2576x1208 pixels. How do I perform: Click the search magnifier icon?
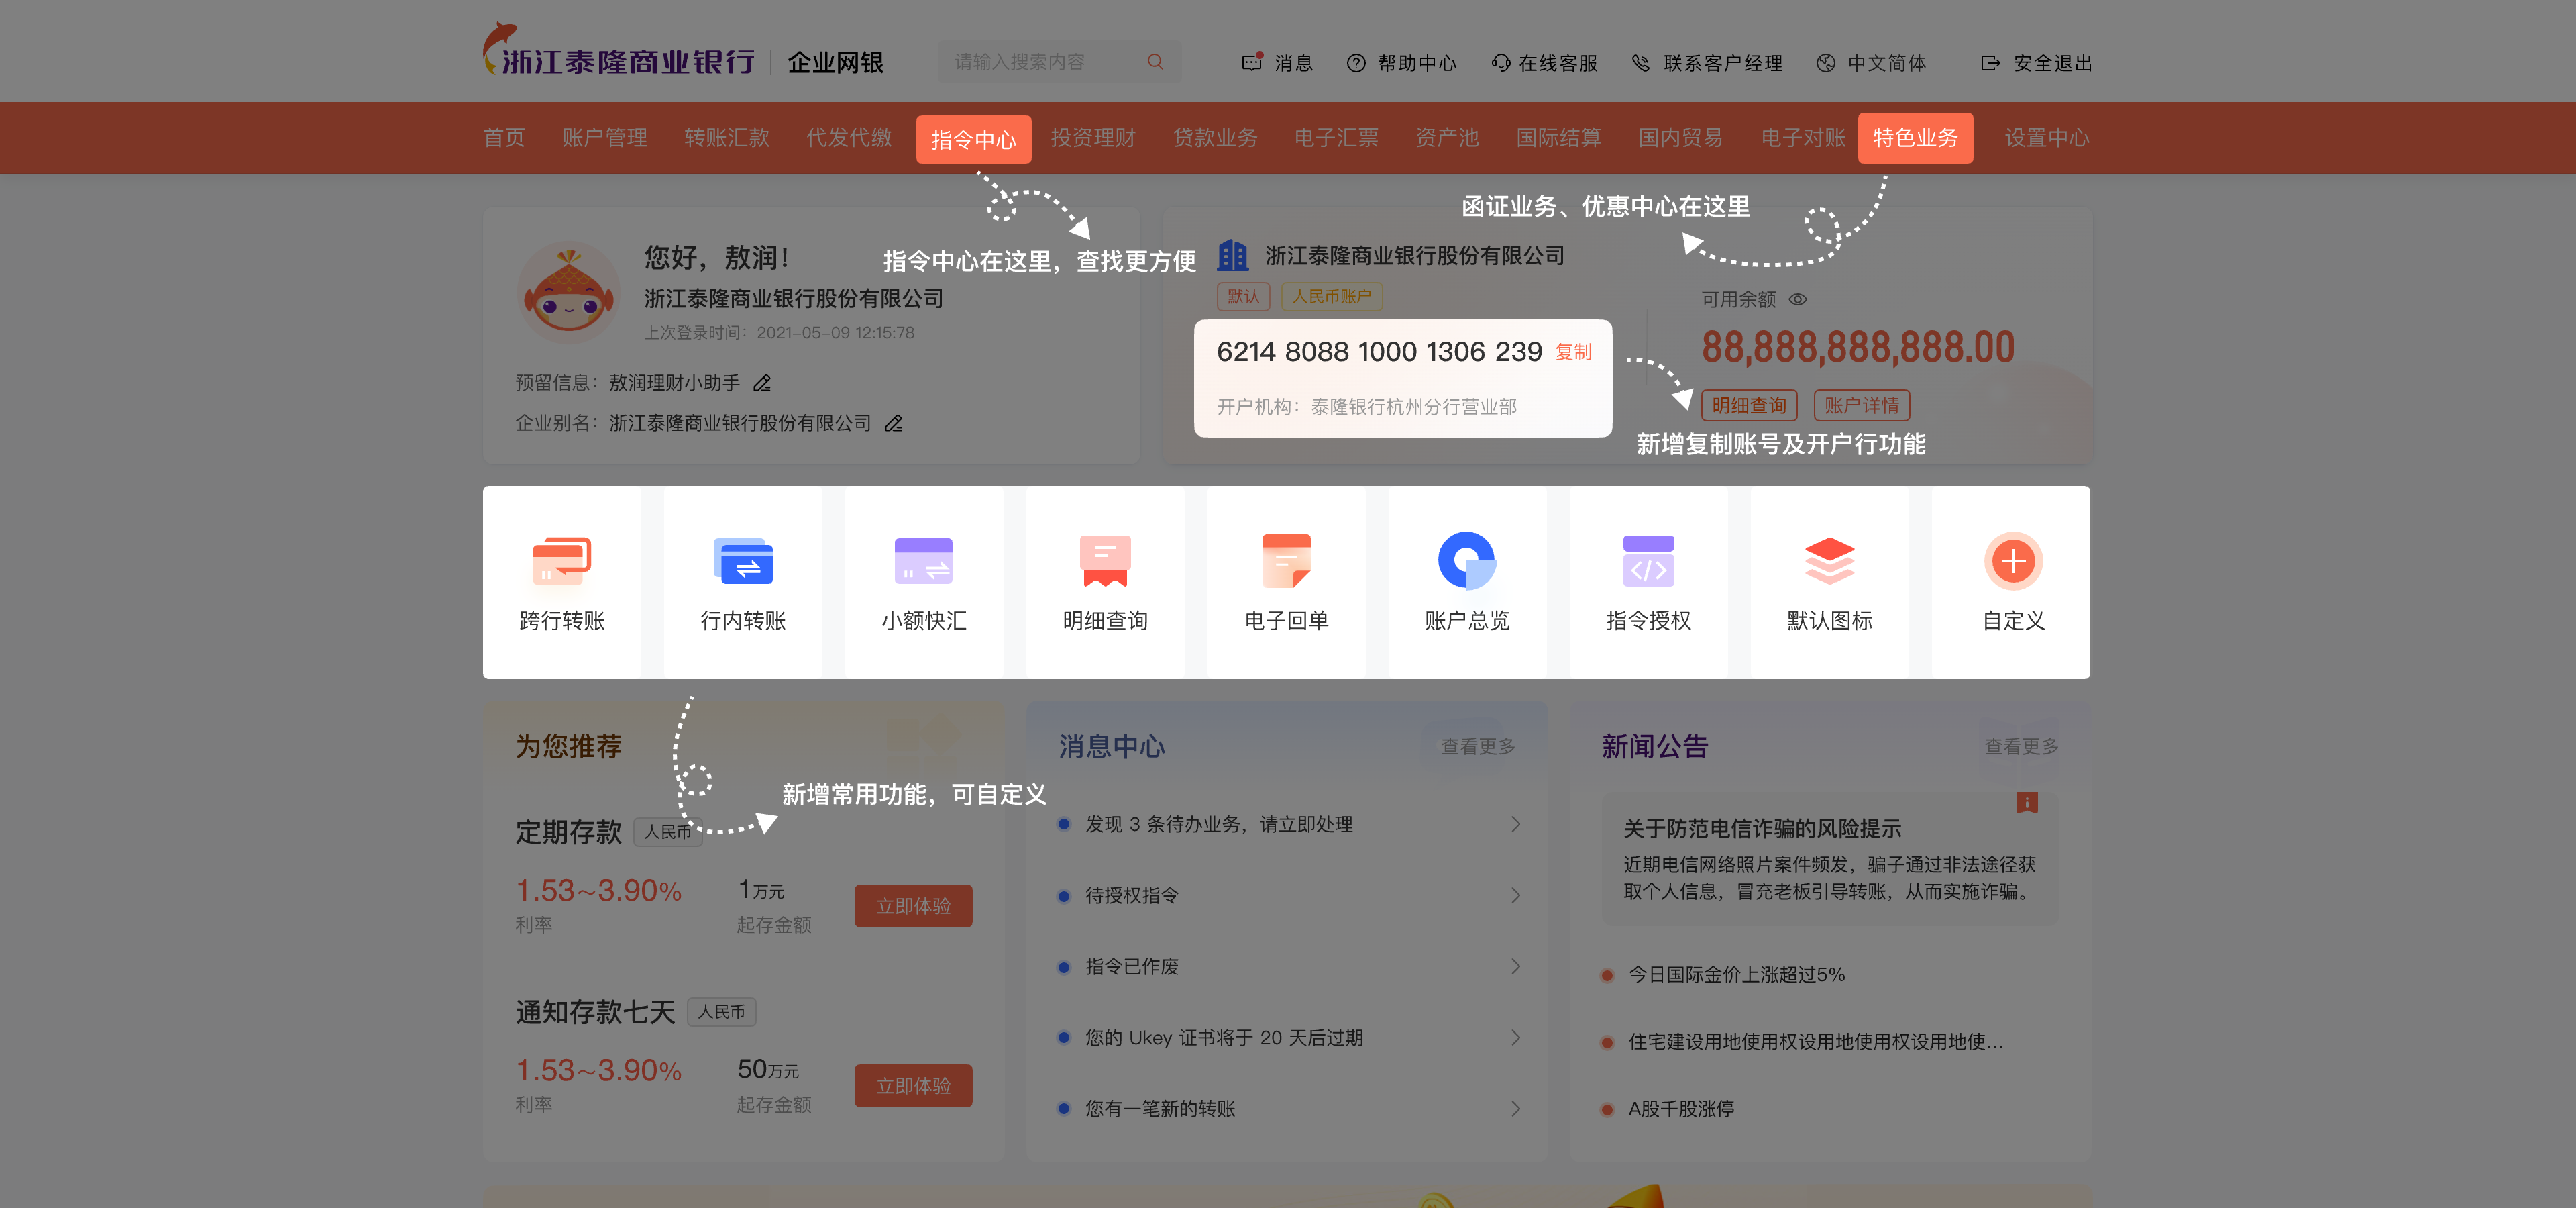(x=1155, y=62)
